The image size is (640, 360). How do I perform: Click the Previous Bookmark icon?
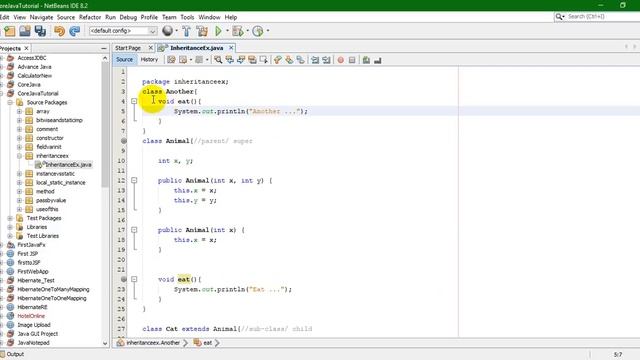point(278,60)
